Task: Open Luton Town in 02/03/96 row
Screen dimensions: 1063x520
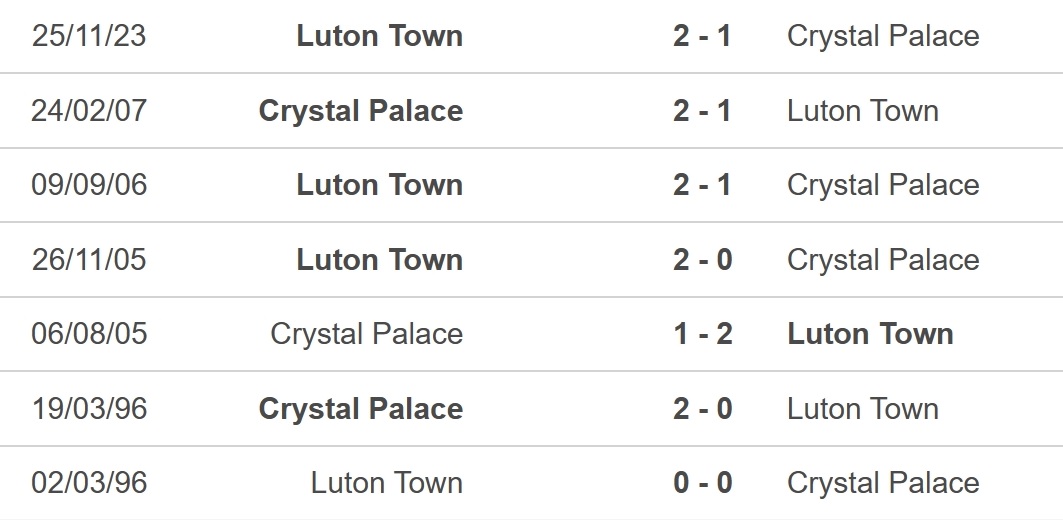Action: pyautogui.click(x=387, y=483)
